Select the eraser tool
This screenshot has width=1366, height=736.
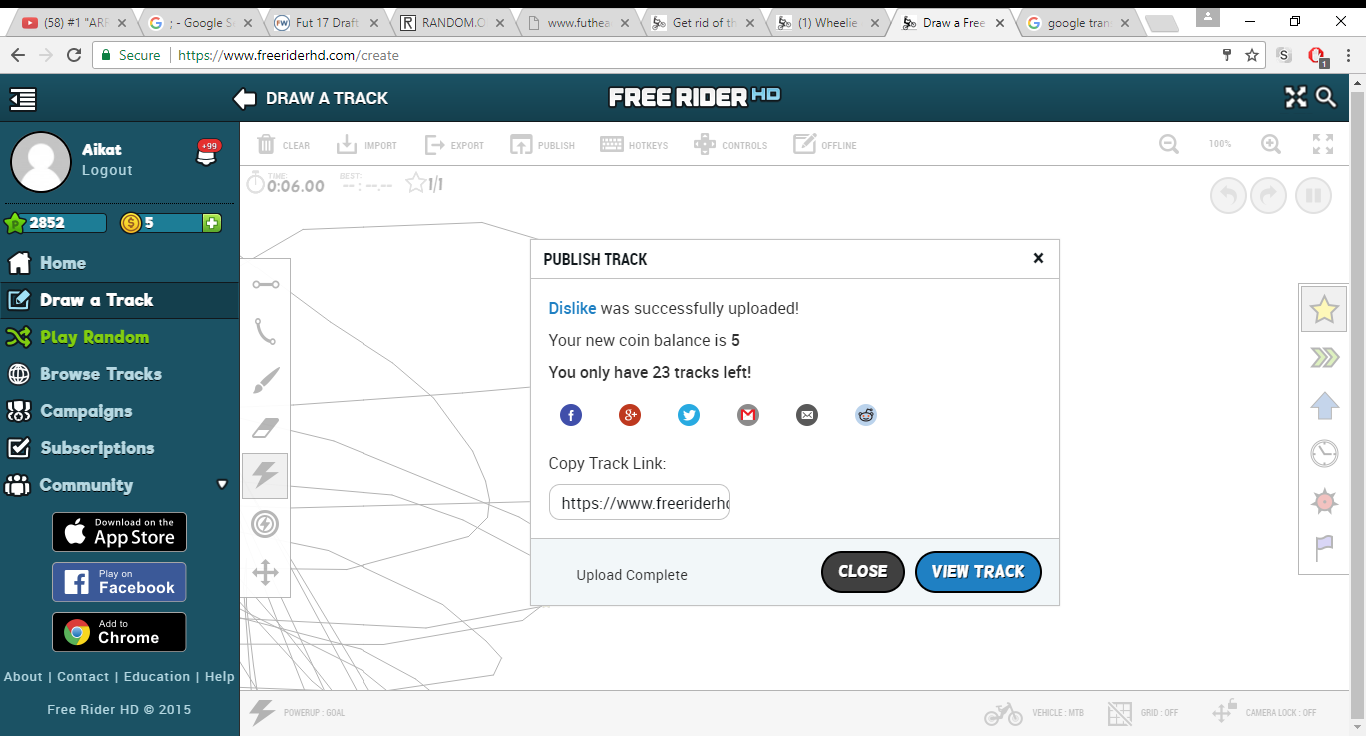[x=265, y=428]
